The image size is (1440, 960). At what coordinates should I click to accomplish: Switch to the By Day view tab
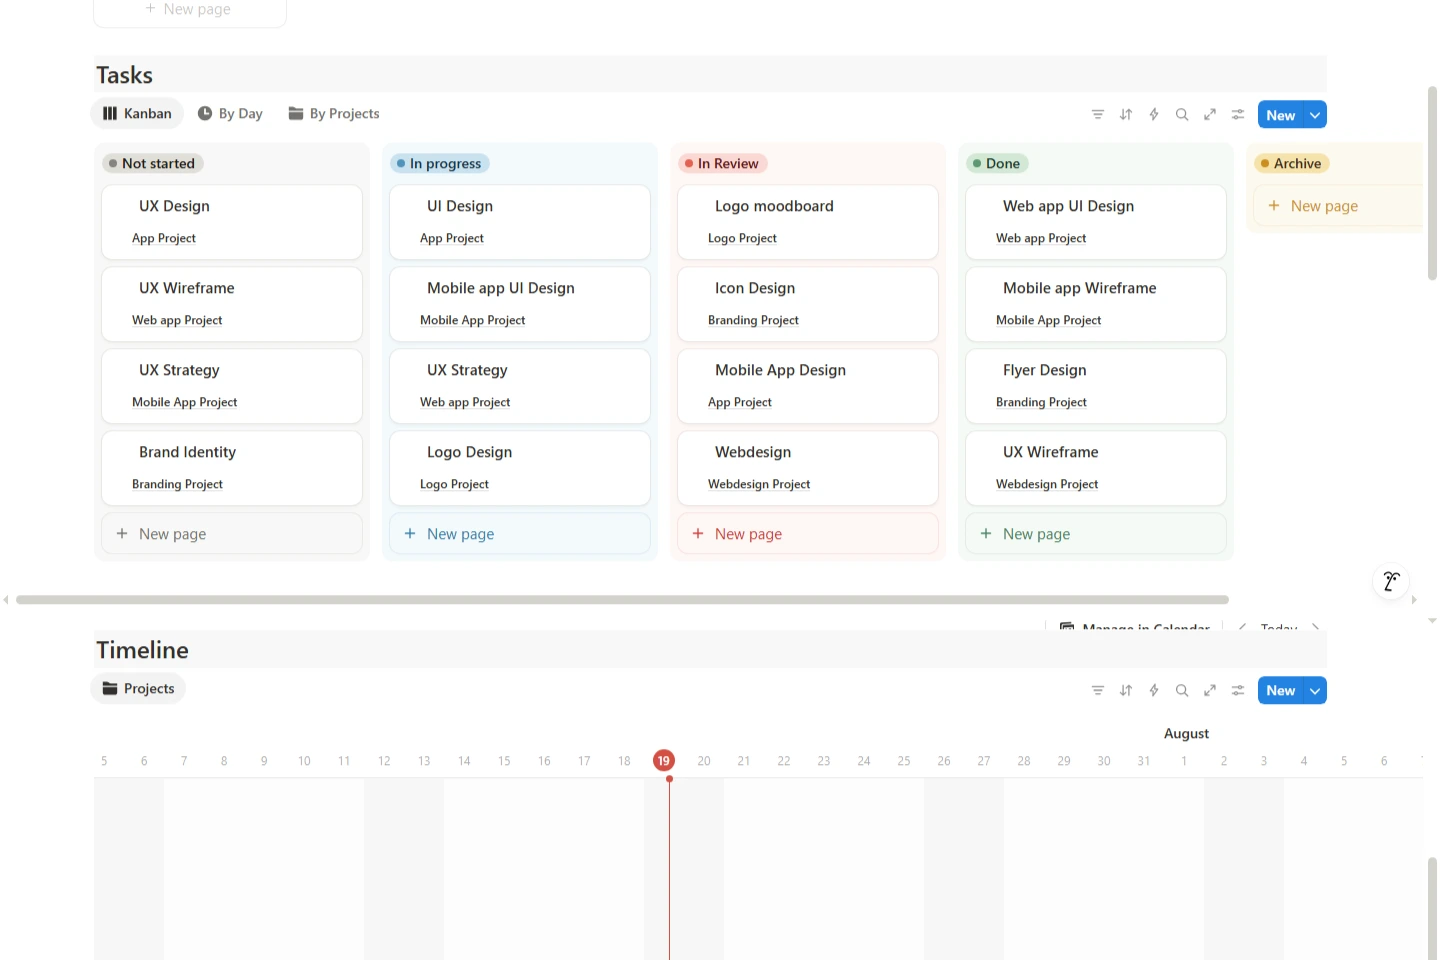point(230,114)
